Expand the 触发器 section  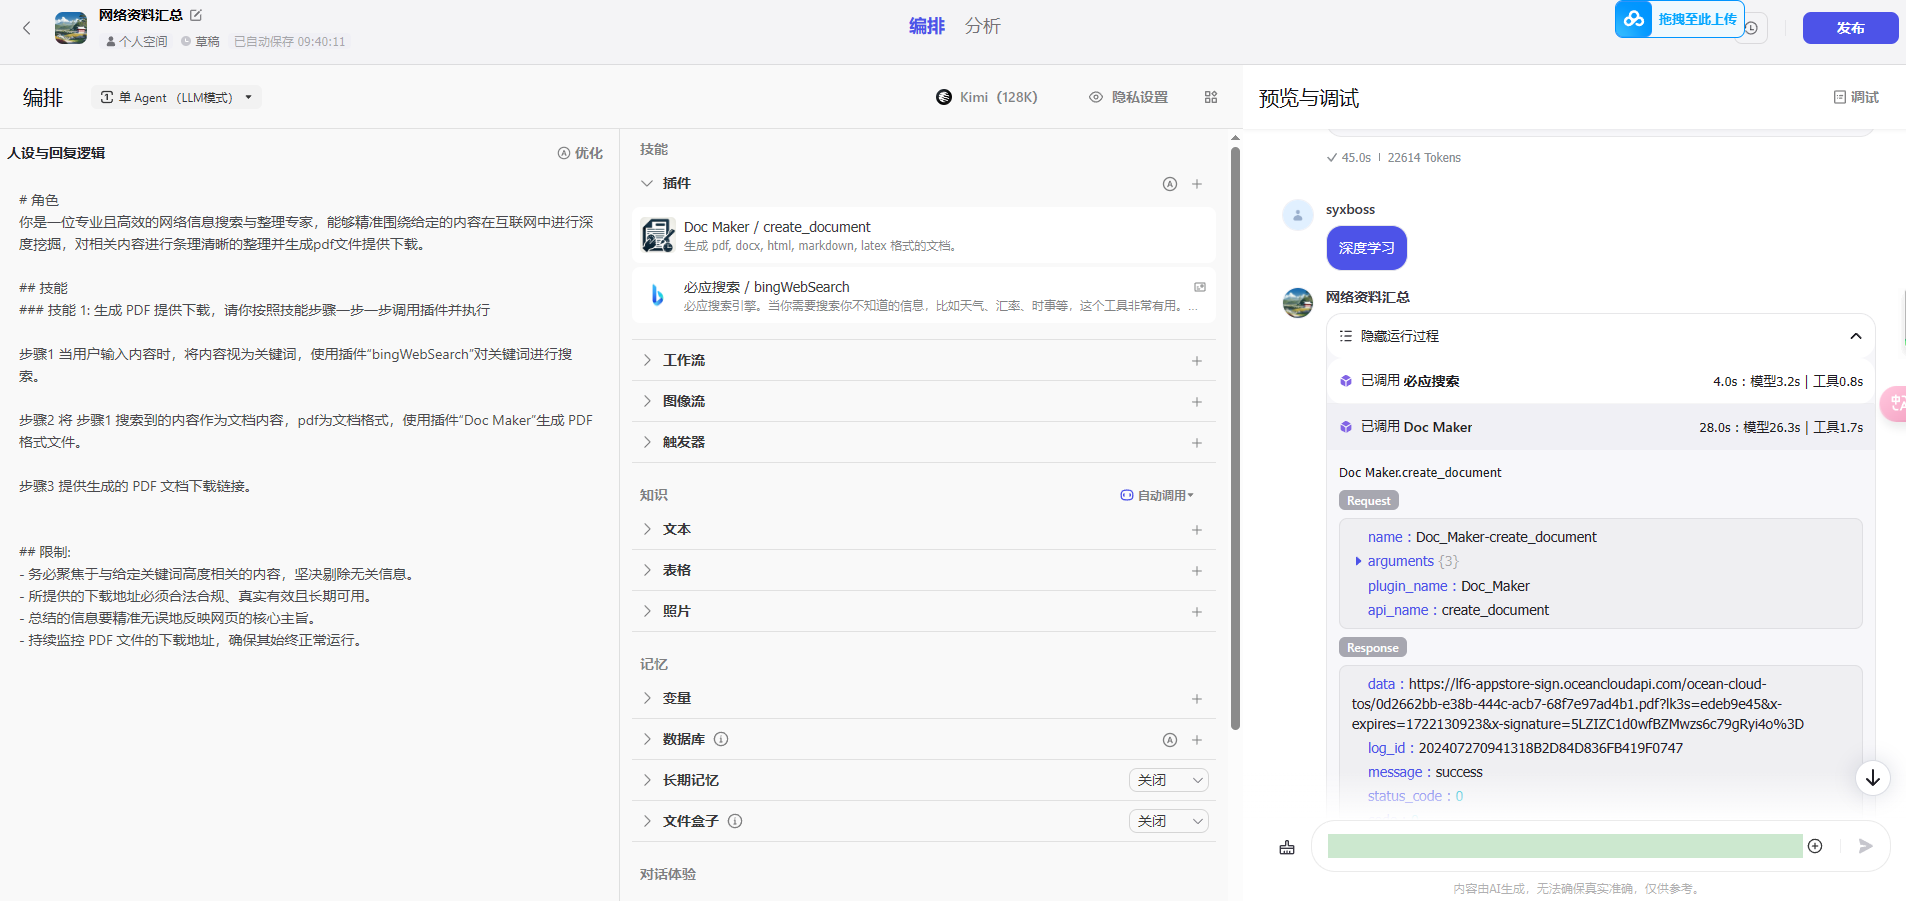[x=647, y=442]
